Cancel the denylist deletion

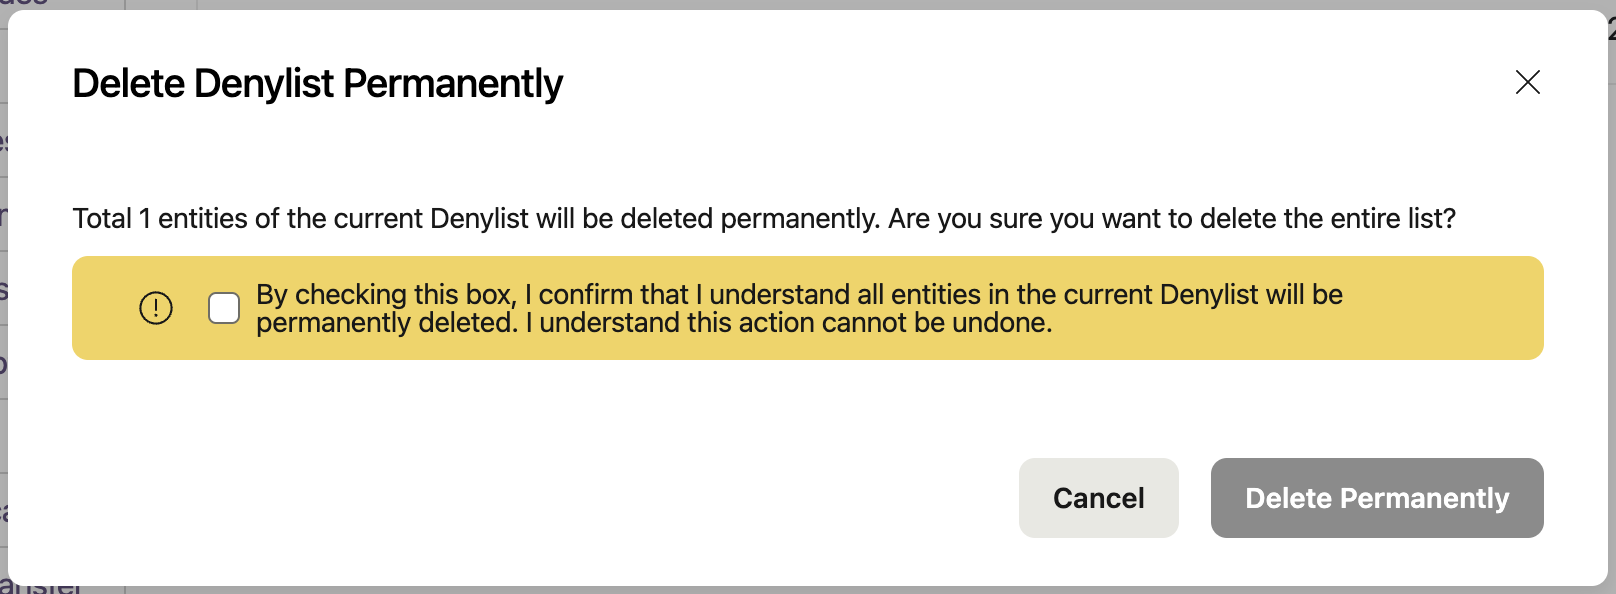[x=1098, y=498]
